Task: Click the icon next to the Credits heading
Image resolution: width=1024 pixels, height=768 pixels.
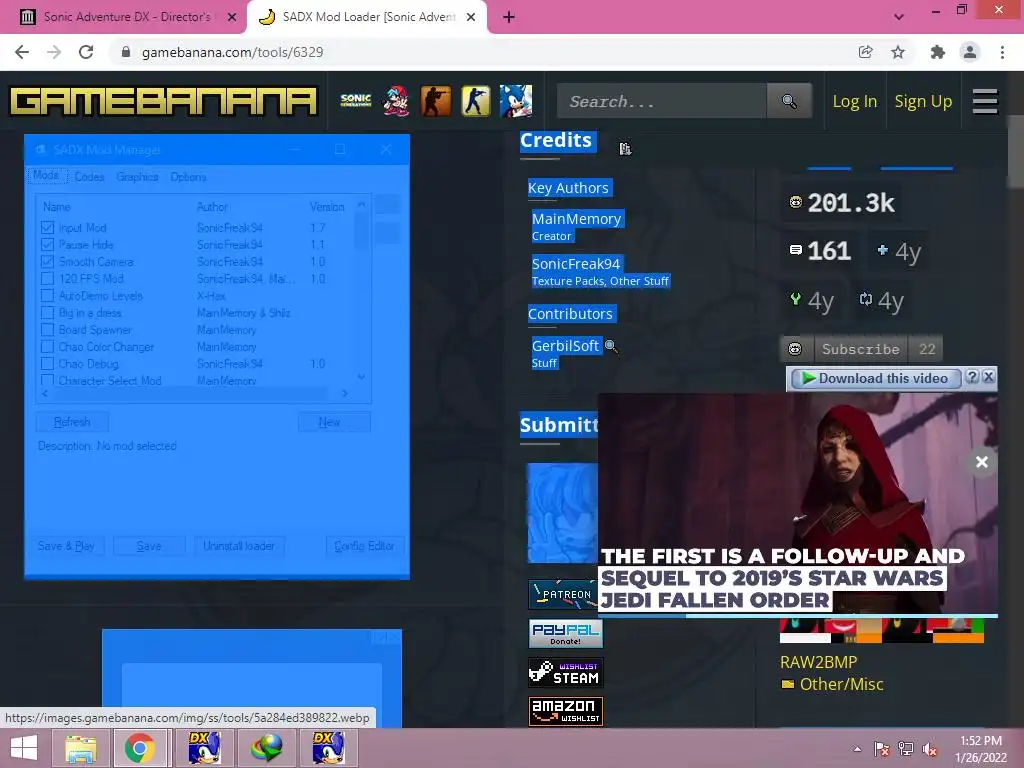Action: (x=625, y=149)
